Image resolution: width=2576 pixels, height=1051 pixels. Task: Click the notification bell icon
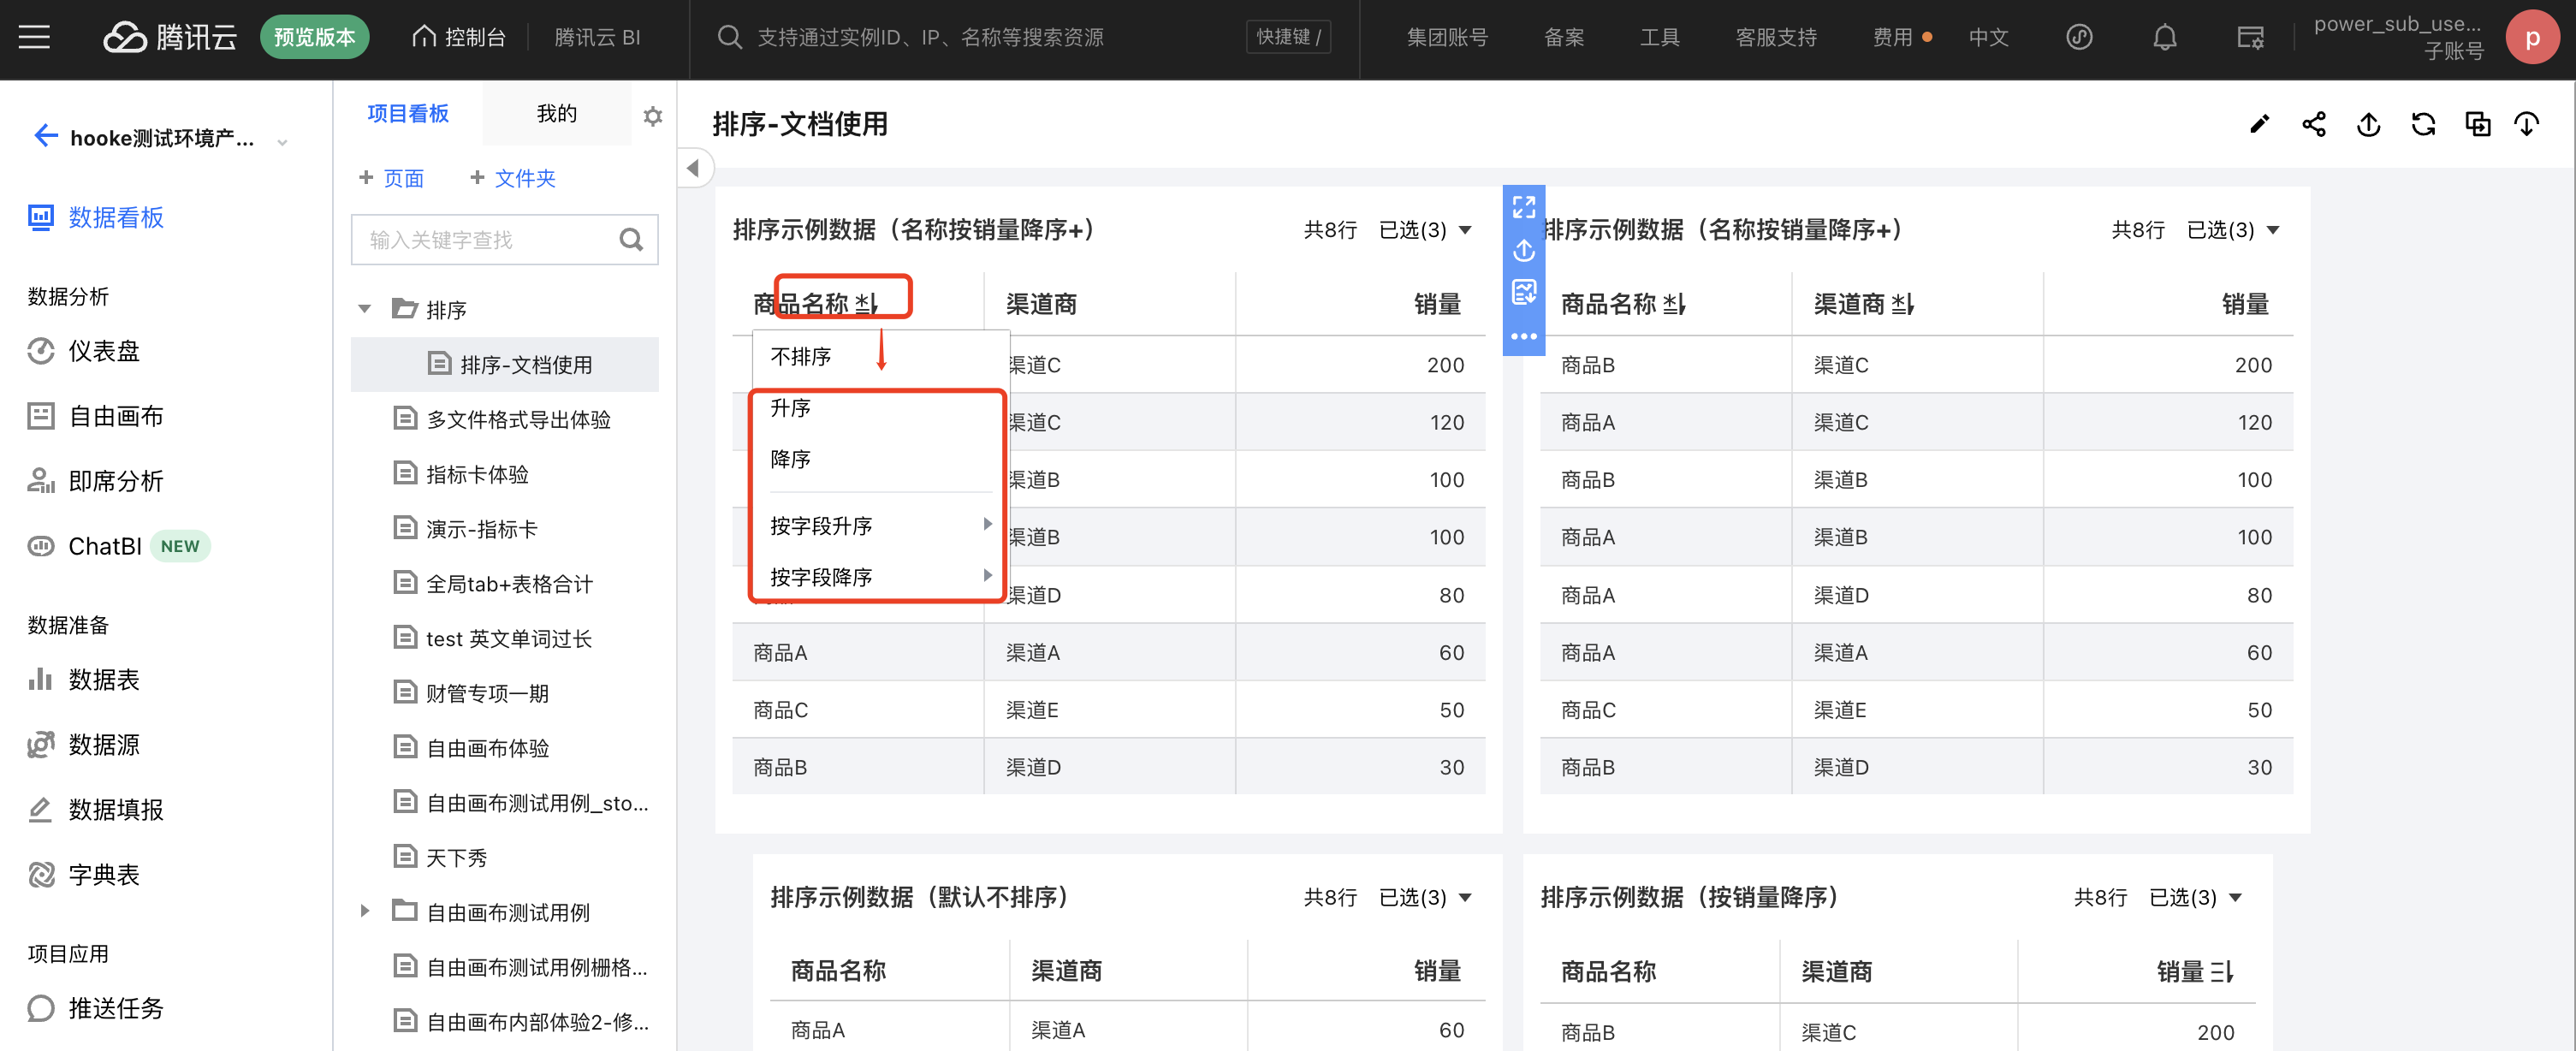click(x=2165, y=38)
